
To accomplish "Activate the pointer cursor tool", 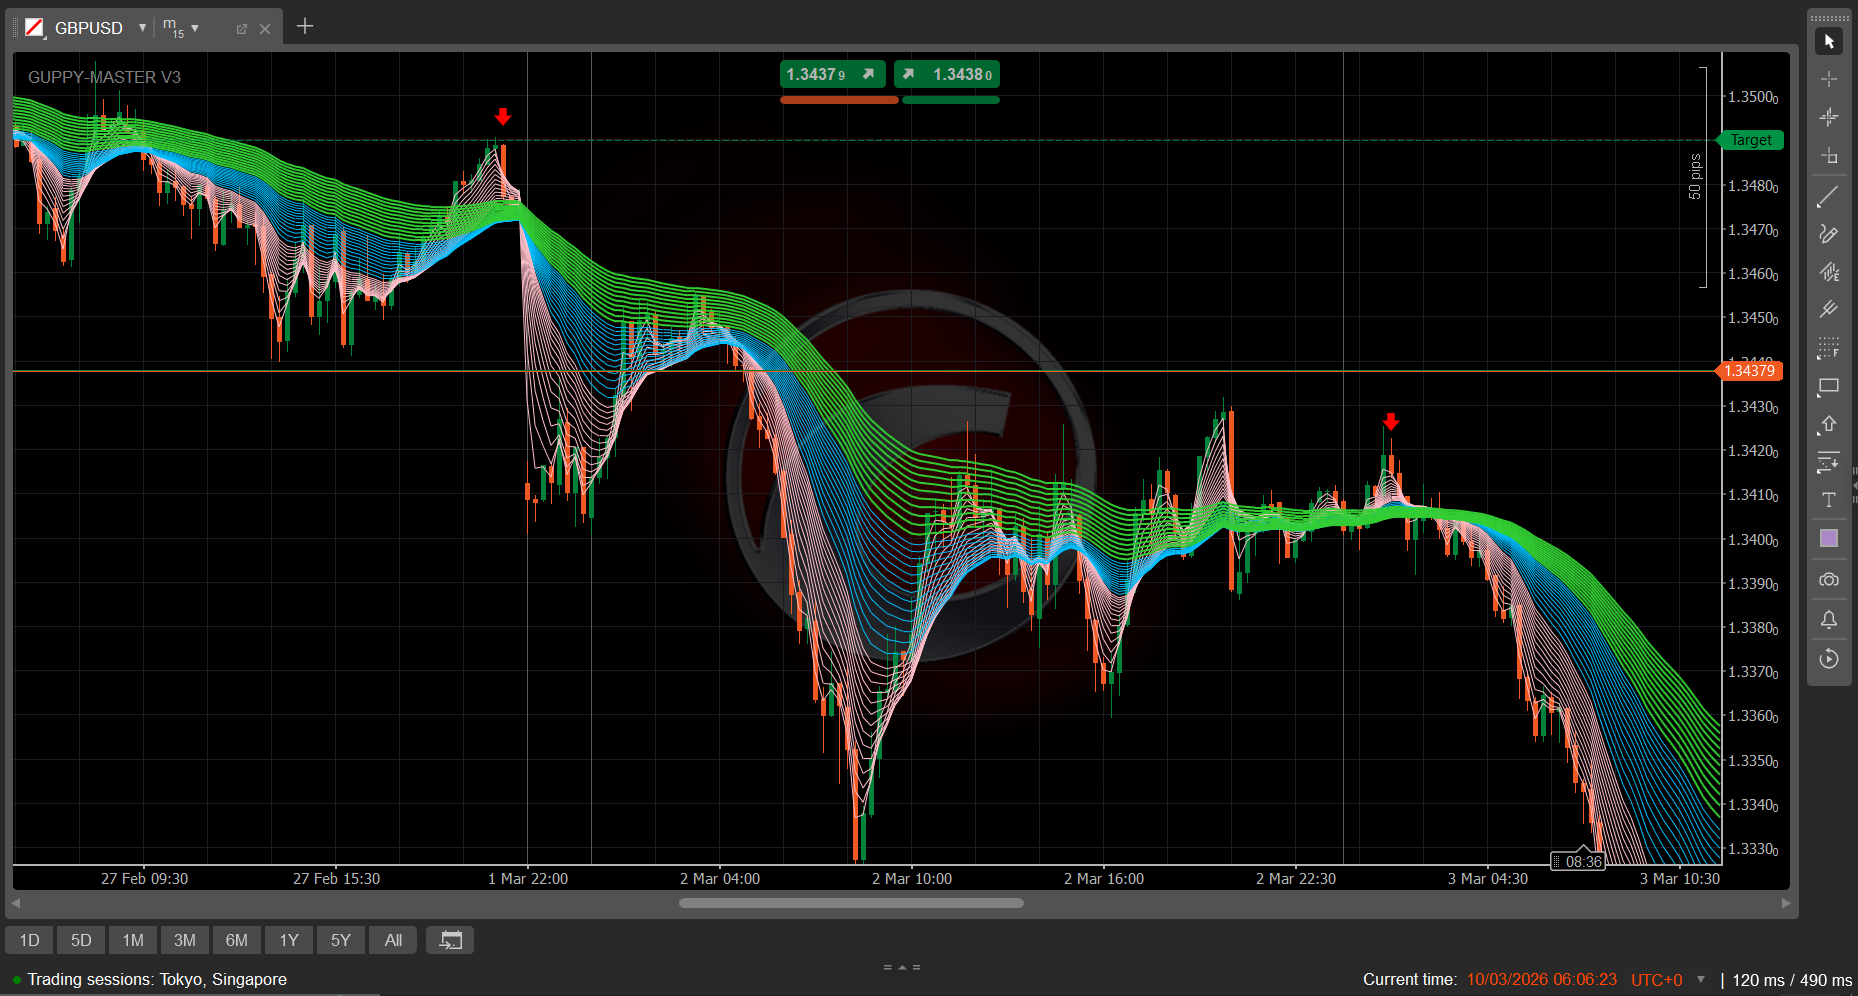I will point(1828,41).
